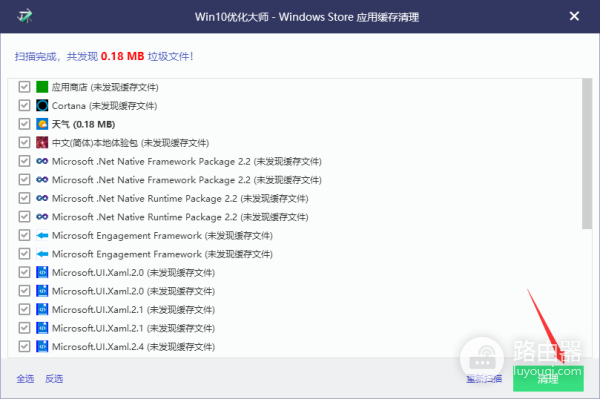
Task: Close the Windows Store 应用缓存清理 window
Action: tap(574, 16)
